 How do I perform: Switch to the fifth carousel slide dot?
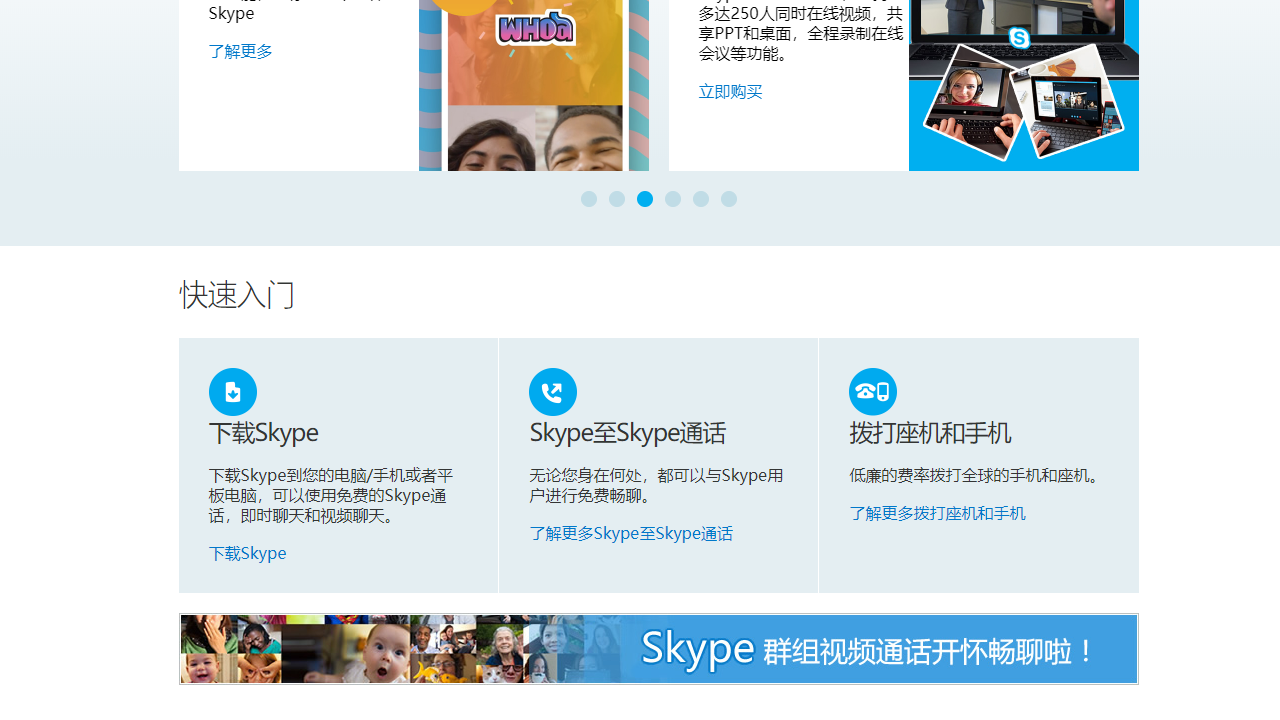point(700,199)
